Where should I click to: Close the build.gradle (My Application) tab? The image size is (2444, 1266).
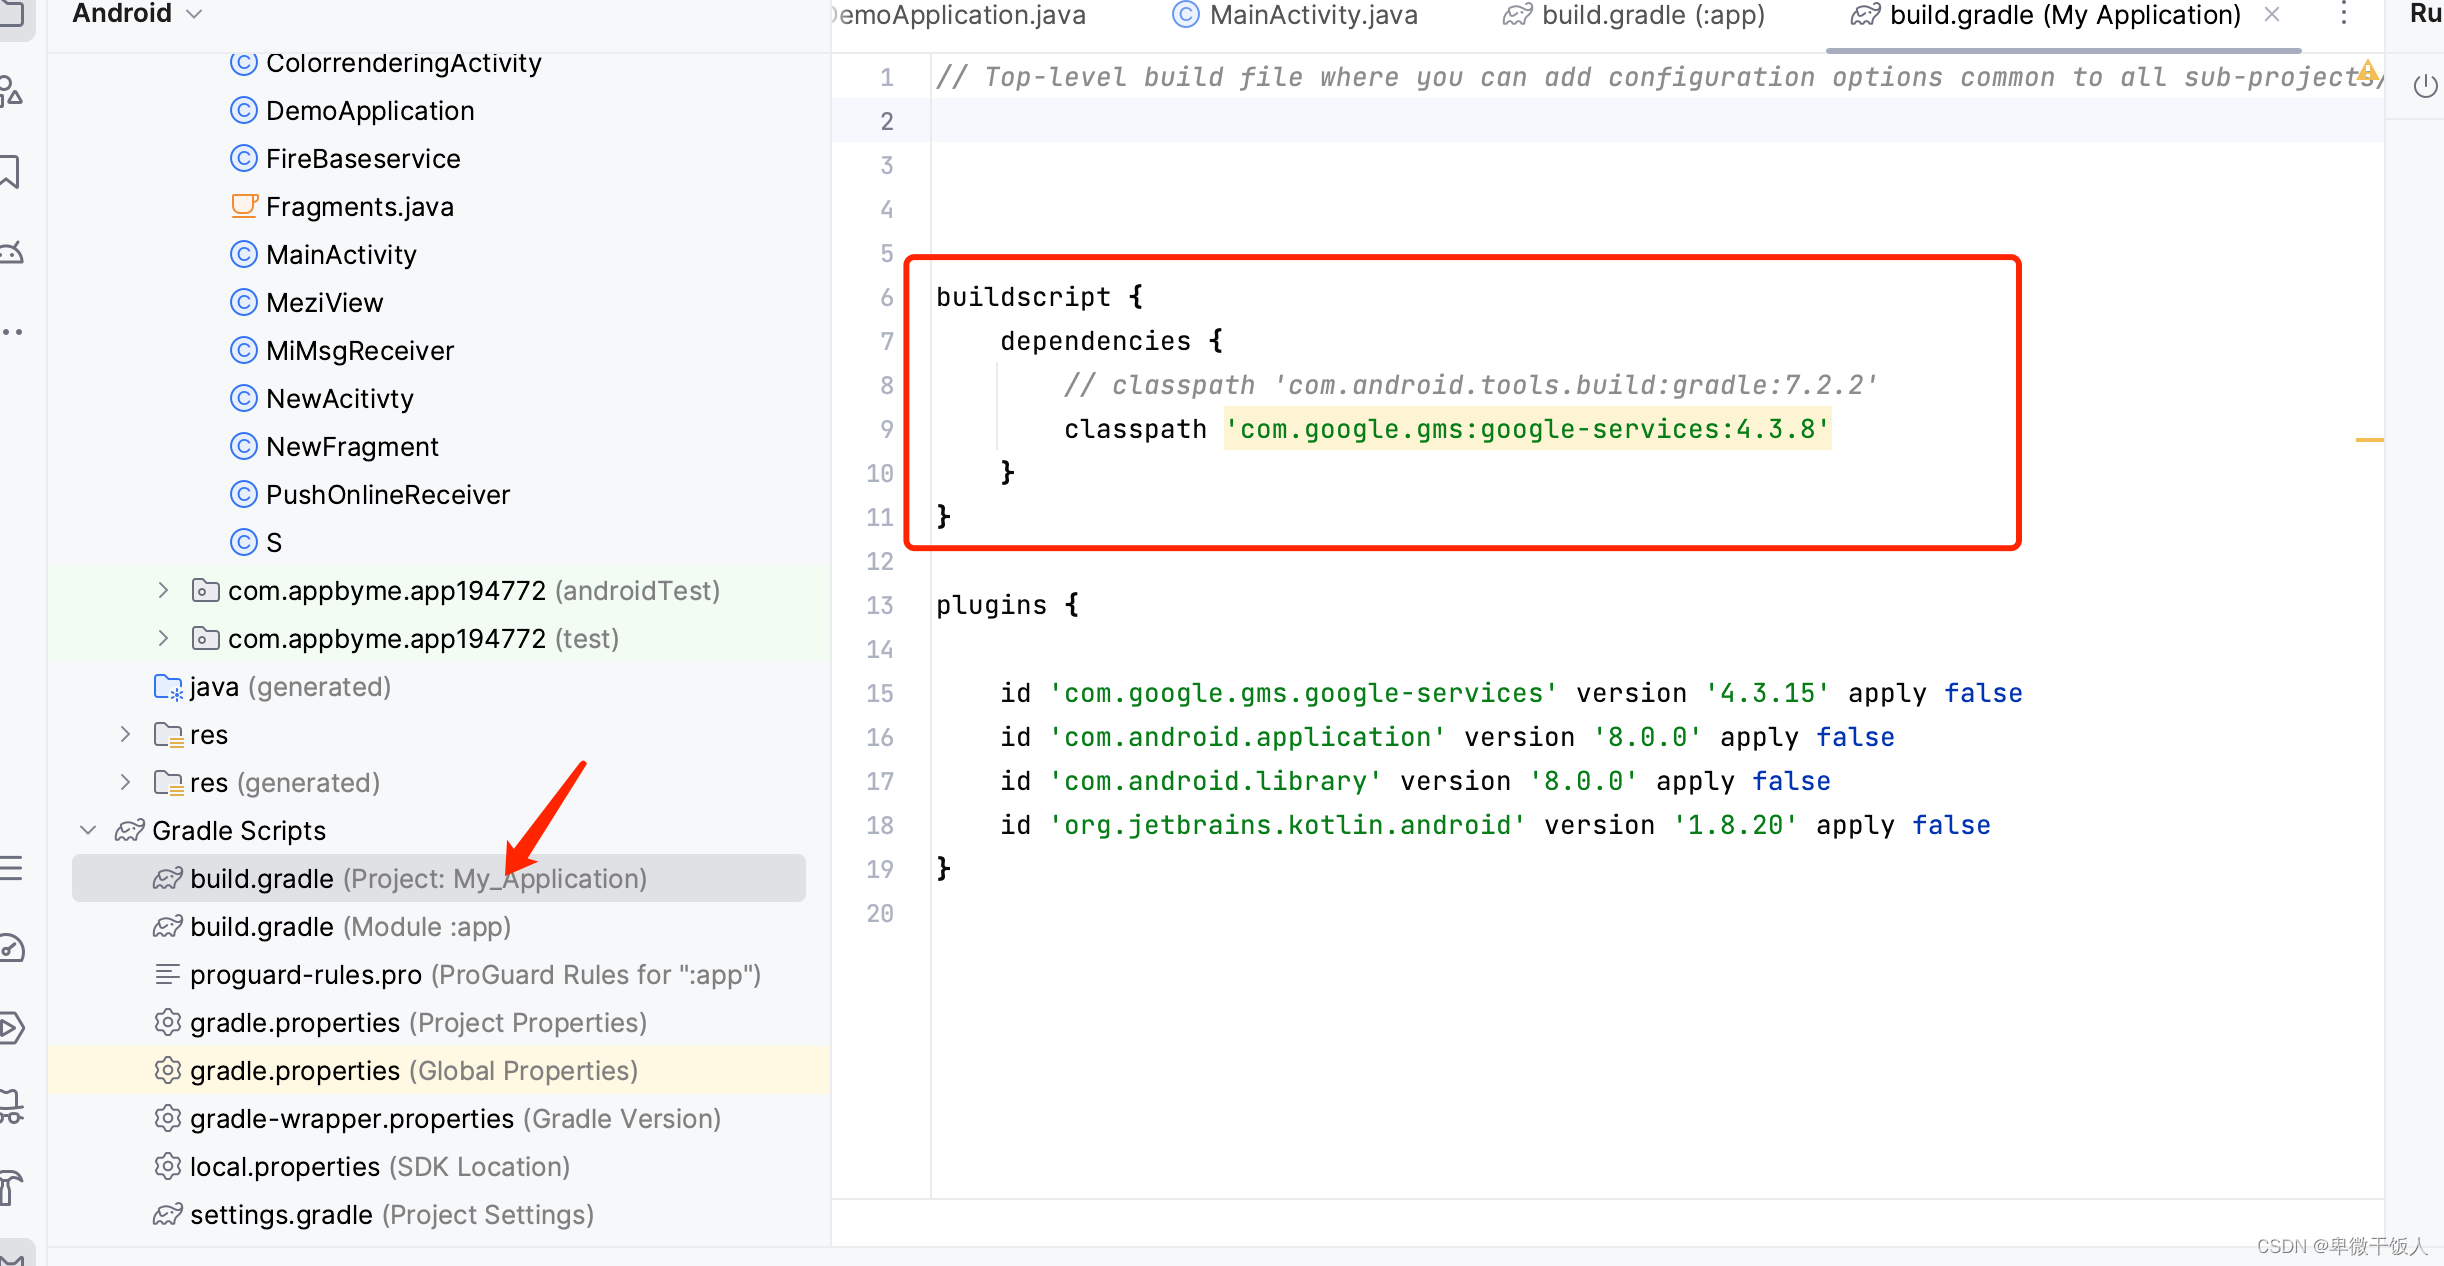[2272, 15]
